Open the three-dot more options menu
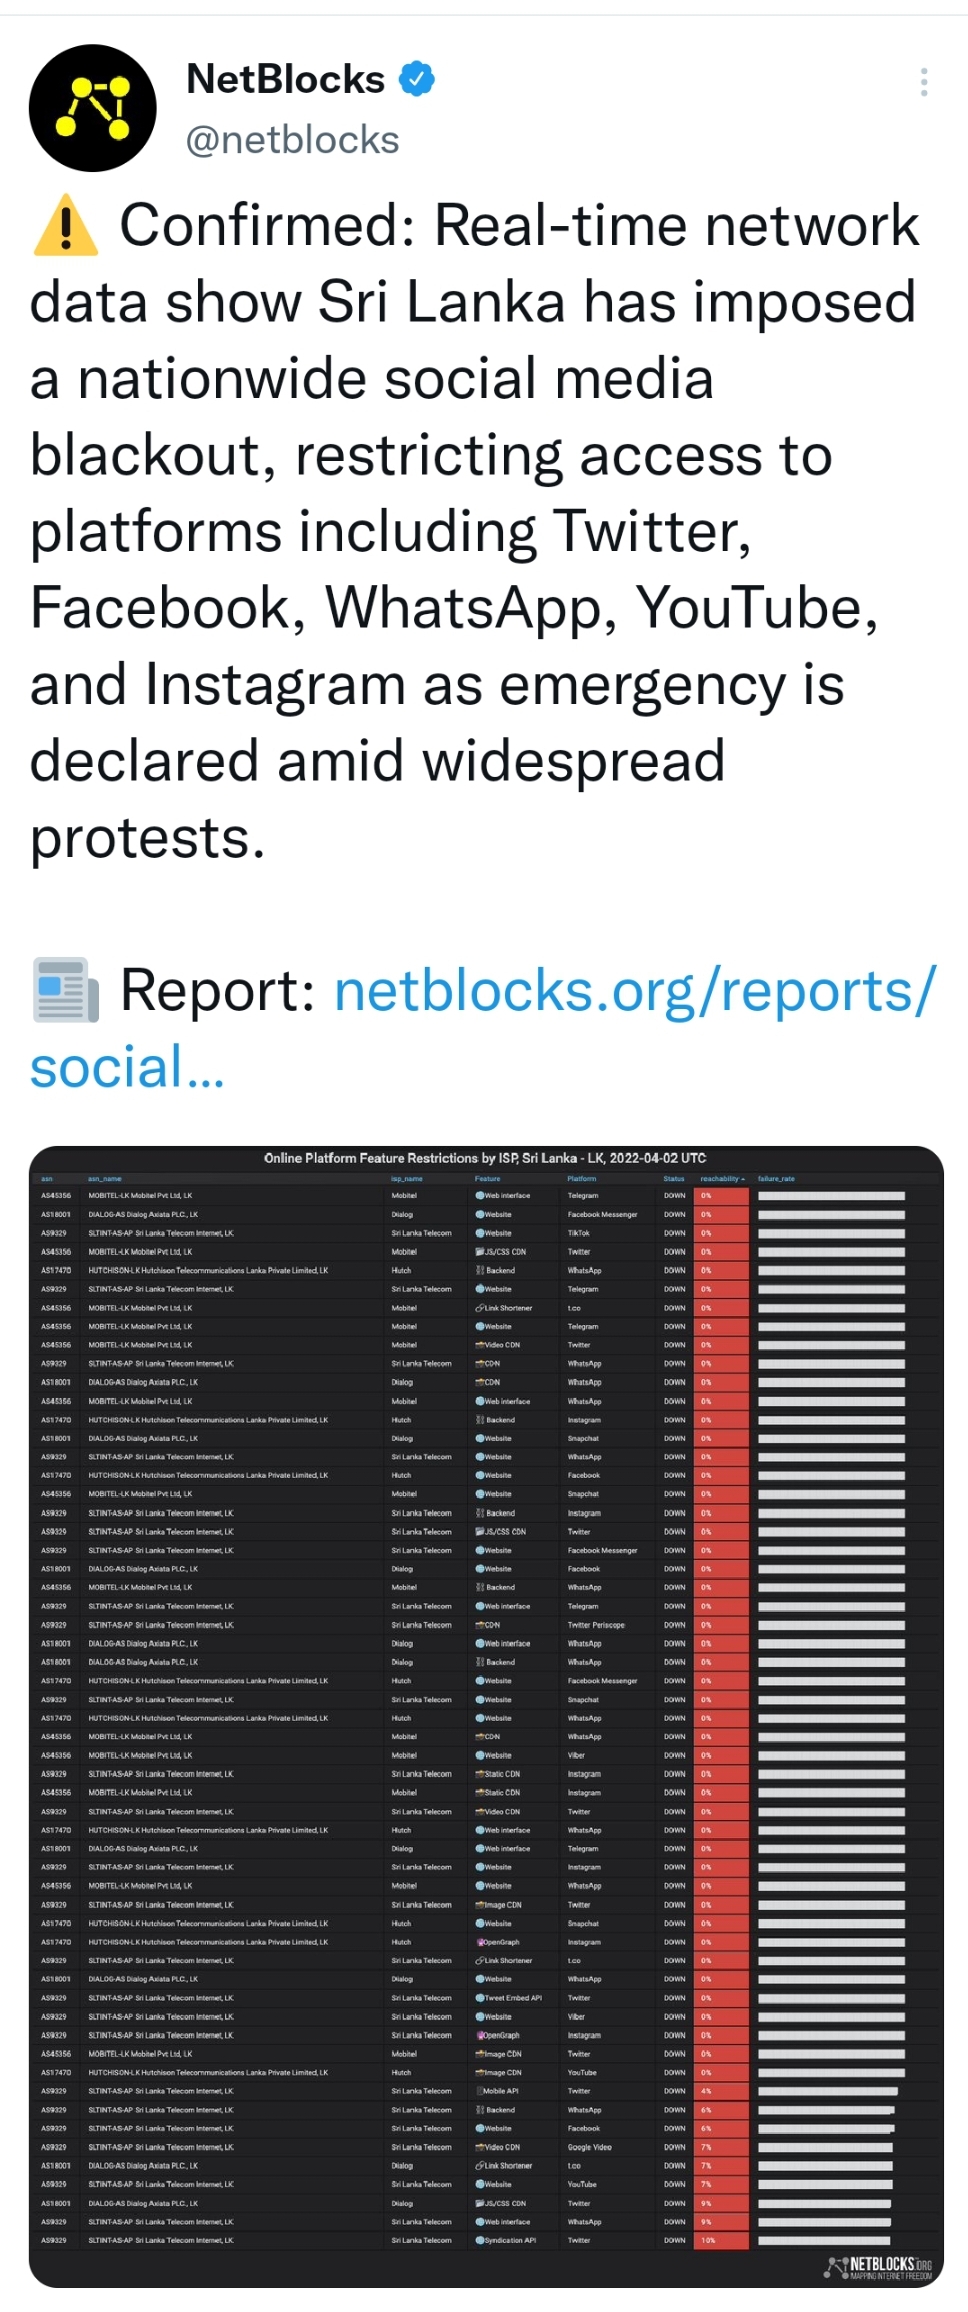 [923, 82]
